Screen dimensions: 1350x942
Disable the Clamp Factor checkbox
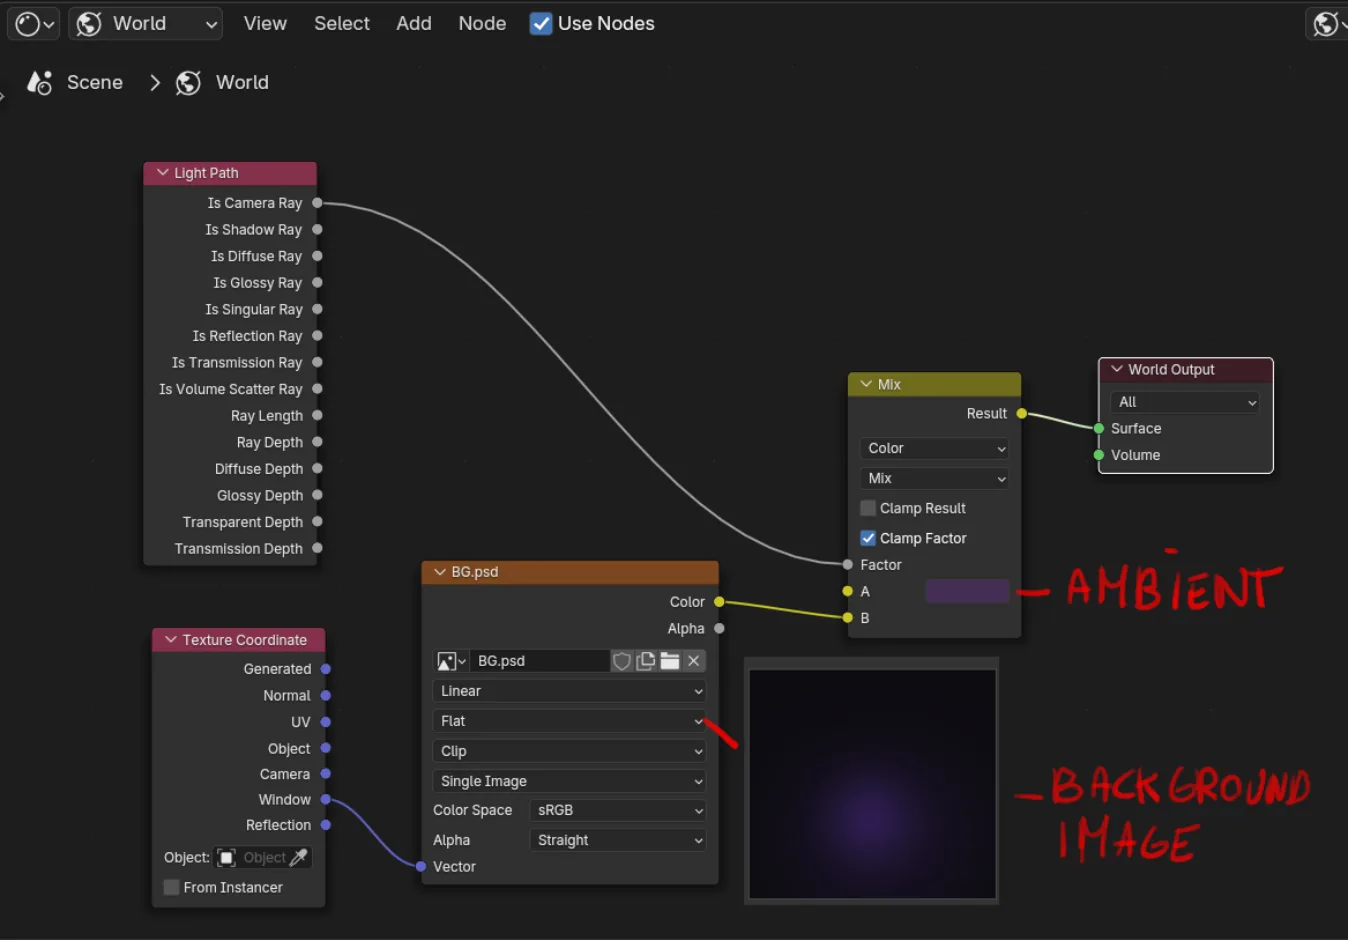pyautogui.click(x=868, y=538)
